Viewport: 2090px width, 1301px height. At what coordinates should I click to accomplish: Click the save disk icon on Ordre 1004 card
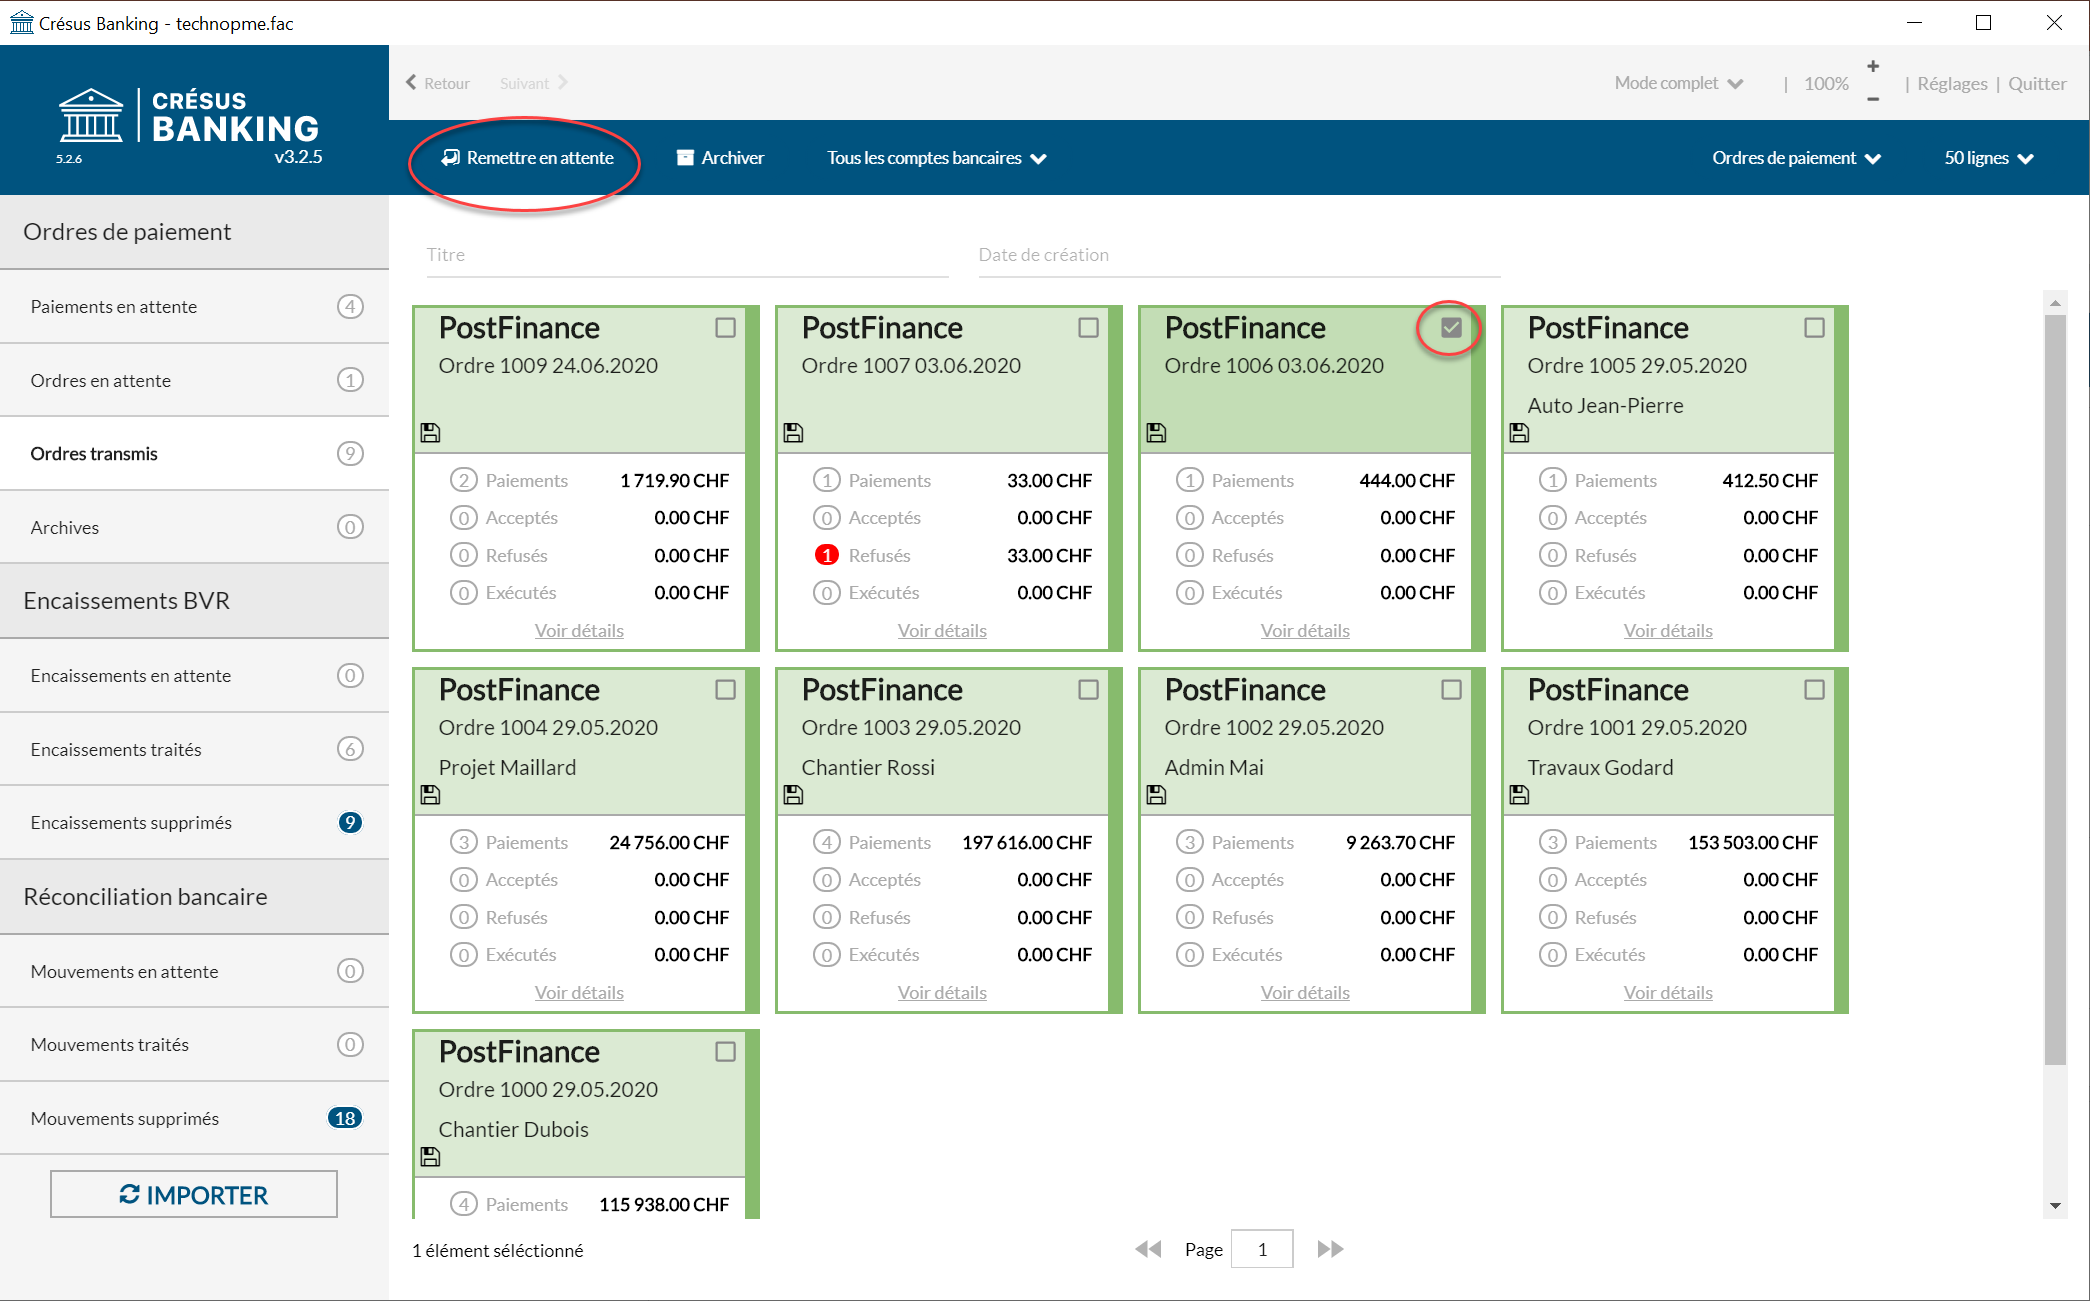pos(430,794)
